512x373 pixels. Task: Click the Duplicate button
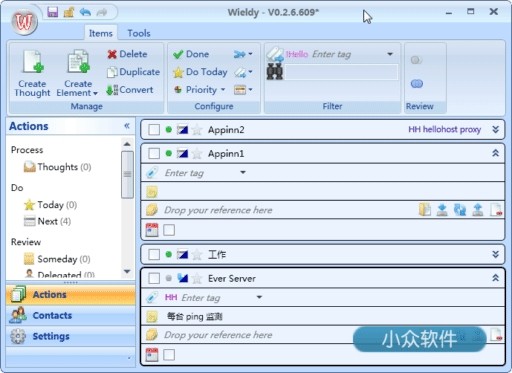pyautogui.click(x=133, y=72)
